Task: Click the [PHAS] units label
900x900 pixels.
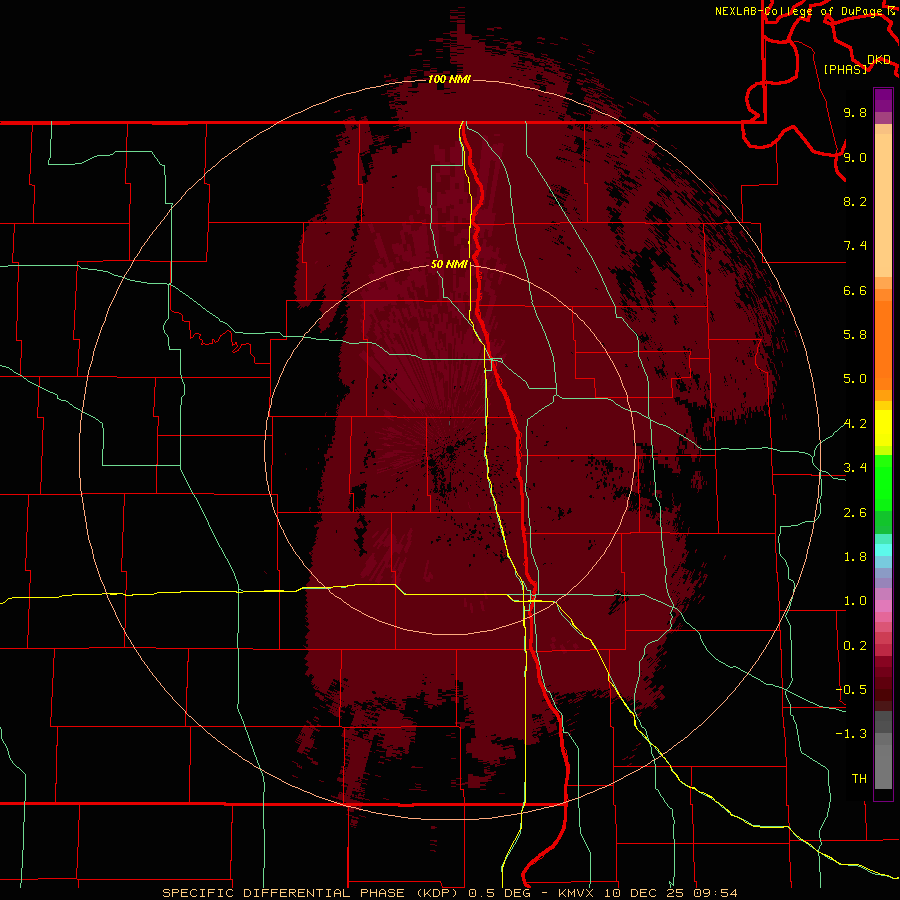Action: pyautogui.click(x=845, y=70)
